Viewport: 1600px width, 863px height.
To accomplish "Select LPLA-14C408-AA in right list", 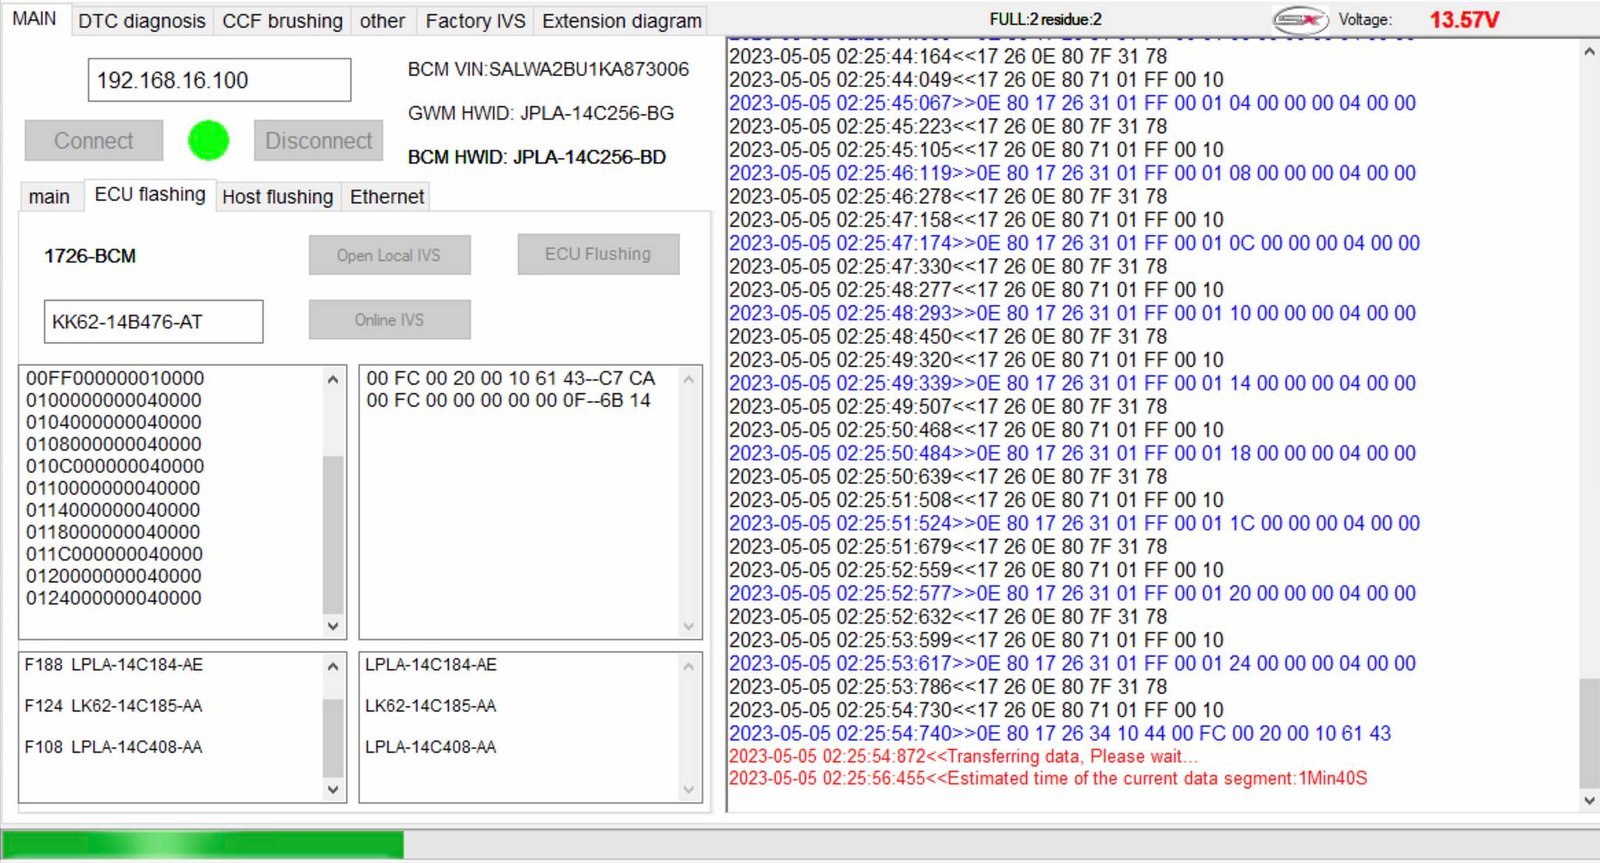I will 431,747.
